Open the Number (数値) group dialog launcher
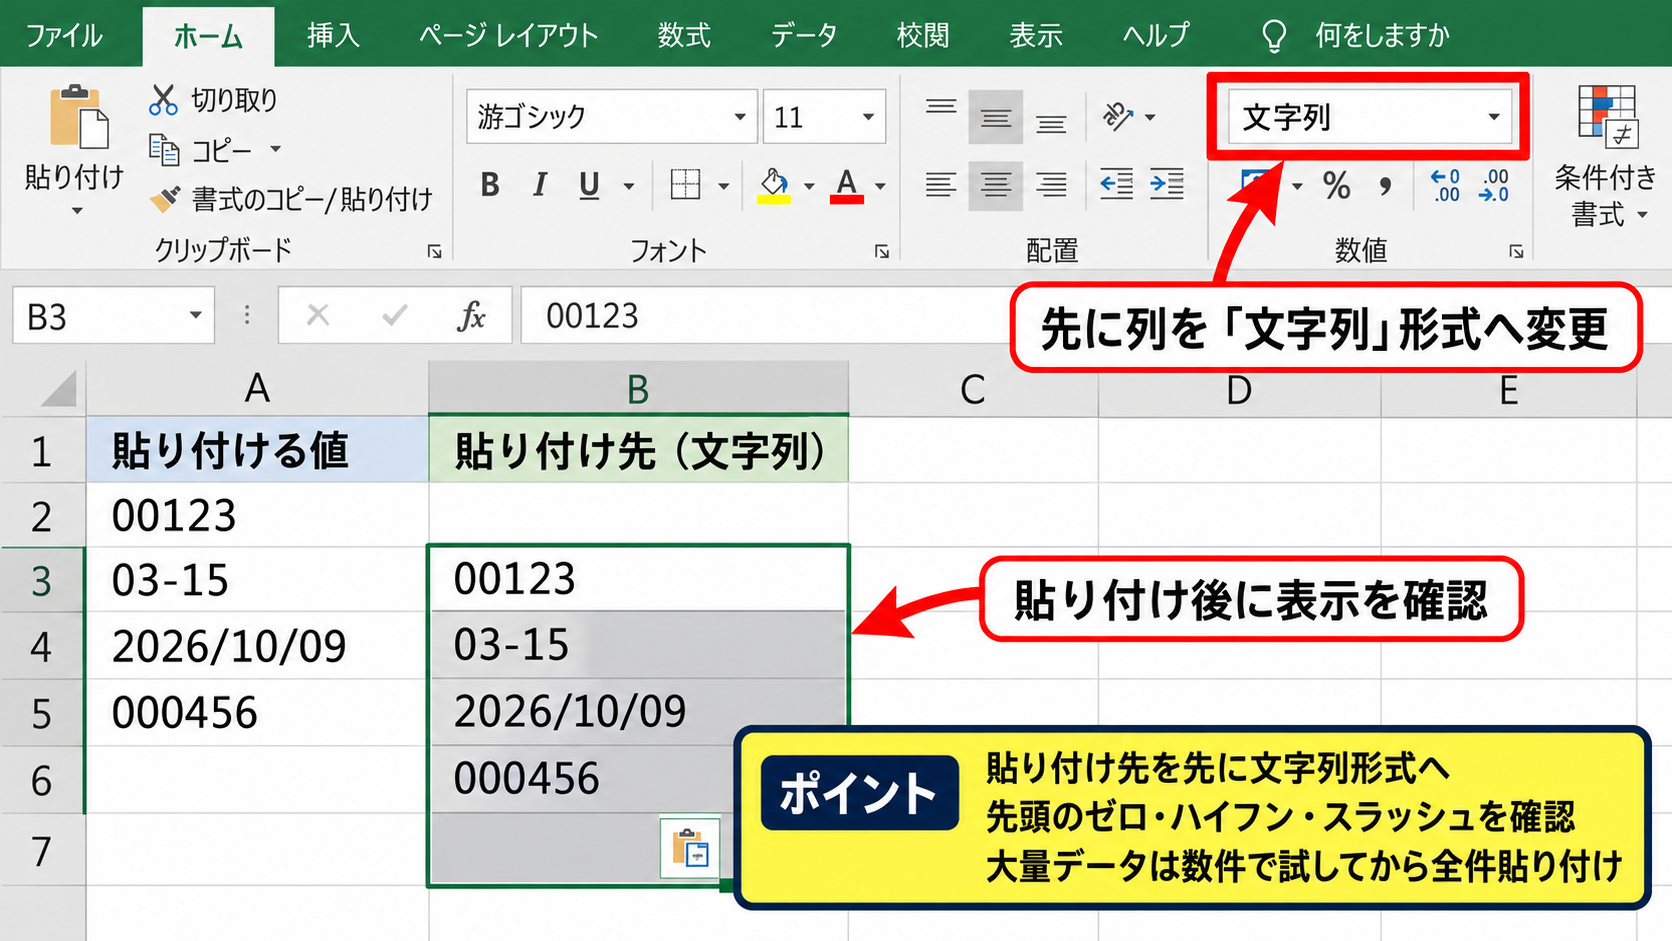Viewport: 1672px width, 941px height. 1517,251
